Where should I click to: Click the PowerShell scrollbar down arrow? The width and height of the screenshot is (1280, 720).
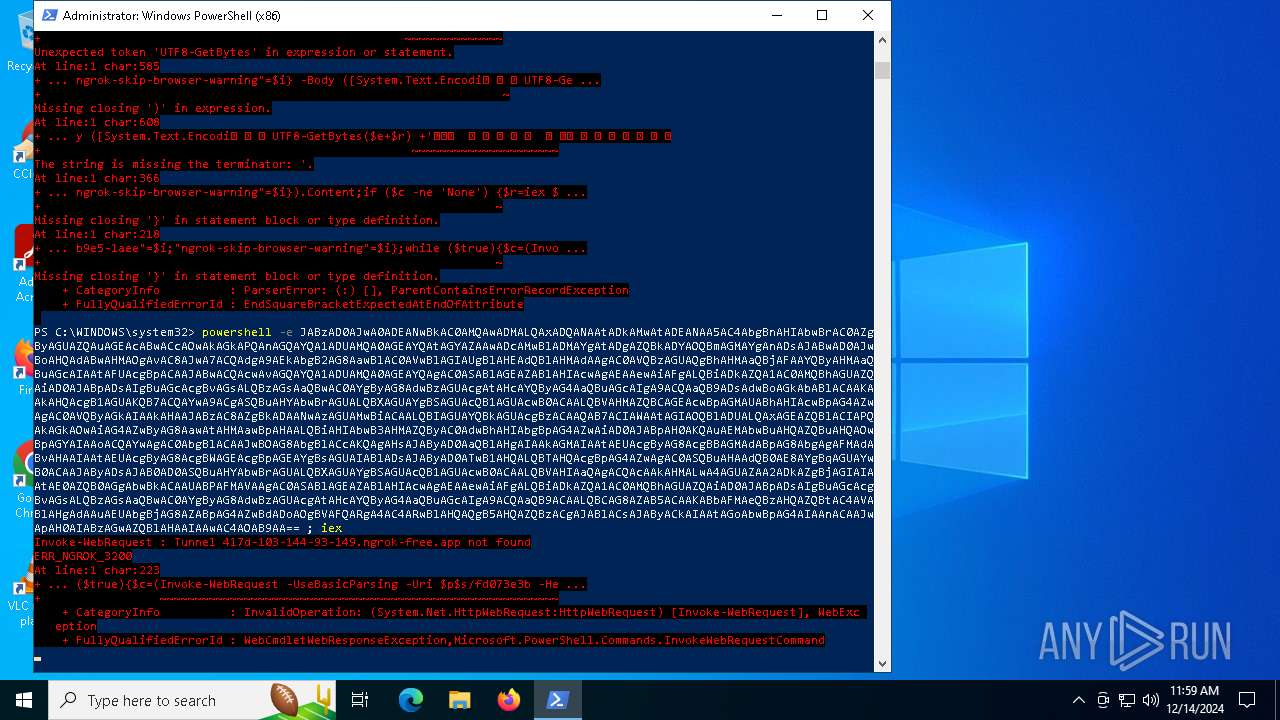click(882, 662)
